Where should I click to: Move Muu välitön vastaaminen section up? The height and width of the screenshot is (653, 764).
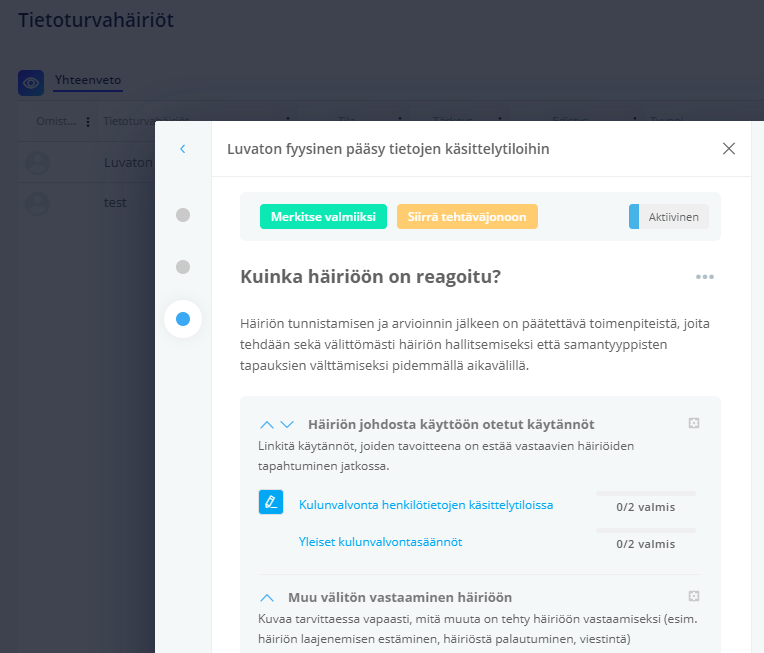coord(267,597)
